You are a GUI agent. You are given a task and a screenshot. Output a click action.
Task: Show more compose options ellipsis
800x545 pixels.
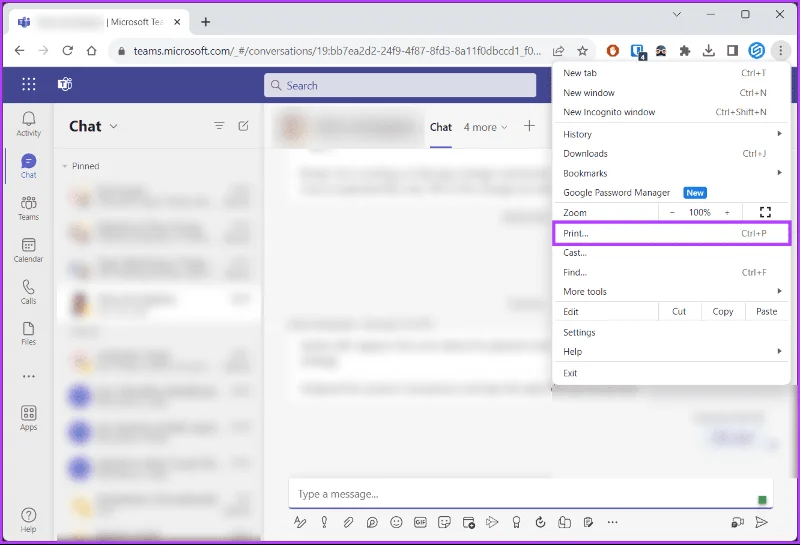point(613,522)
